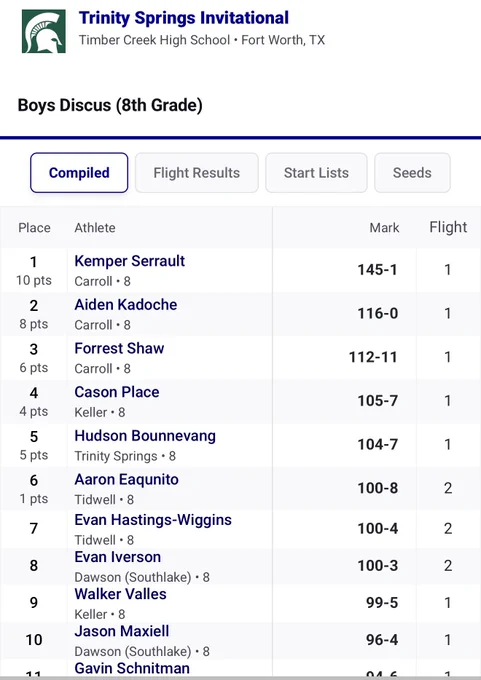Open Hudson Bounnevang's athlete link
The height and width of the screenshot is (680, 481).
coord(145,436)
